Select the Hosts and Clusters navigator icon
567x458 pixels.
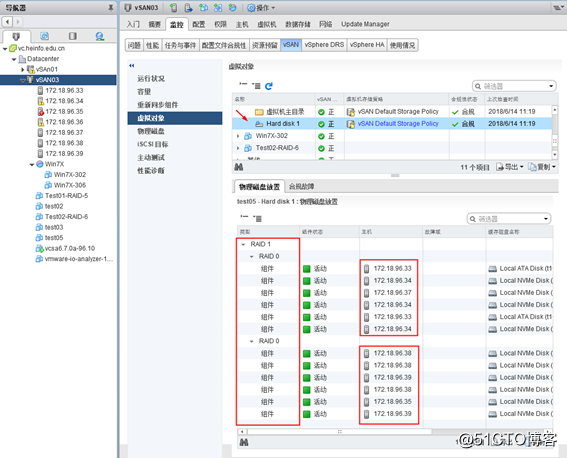[x=16, y=36]
